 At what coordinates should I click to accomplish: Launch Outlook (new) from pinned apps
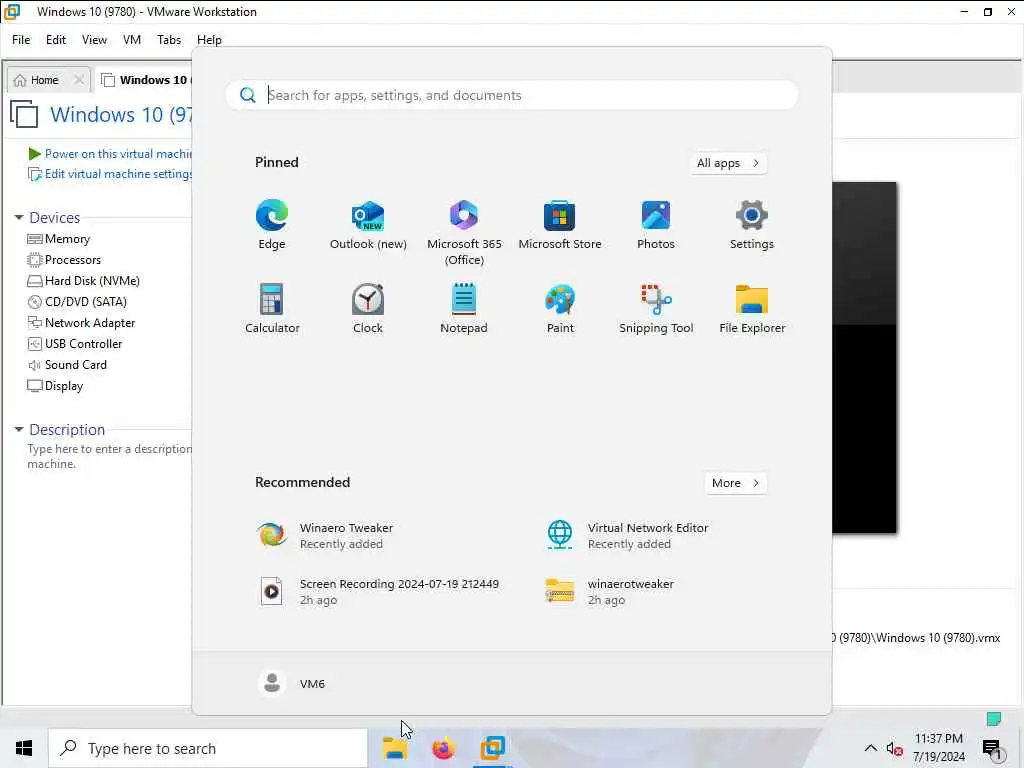[368, 225]
